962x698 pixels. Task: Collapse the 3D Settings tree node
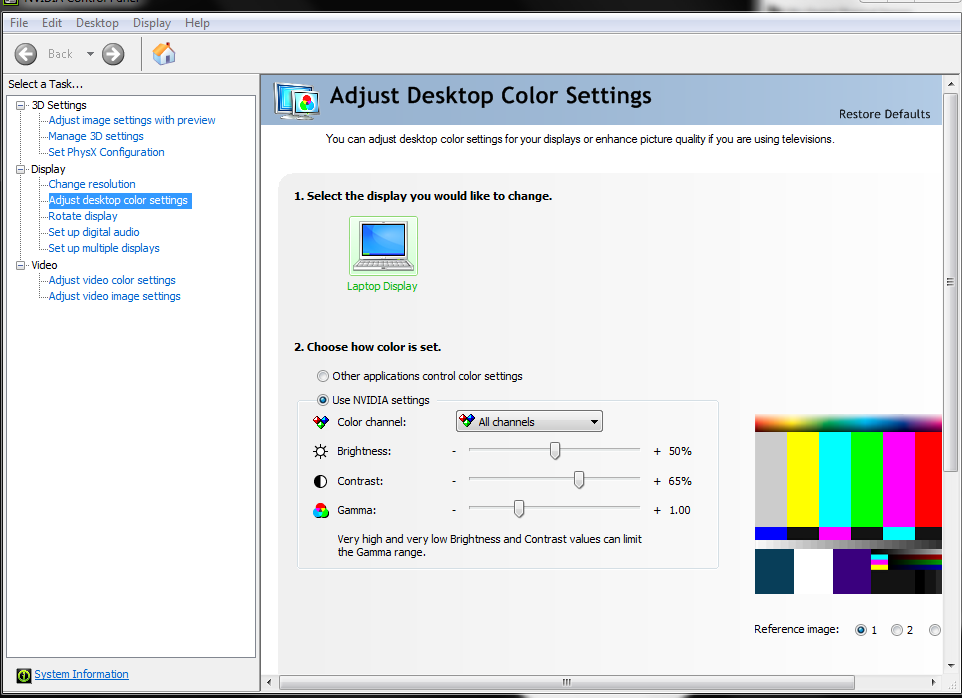click(21, 105)
